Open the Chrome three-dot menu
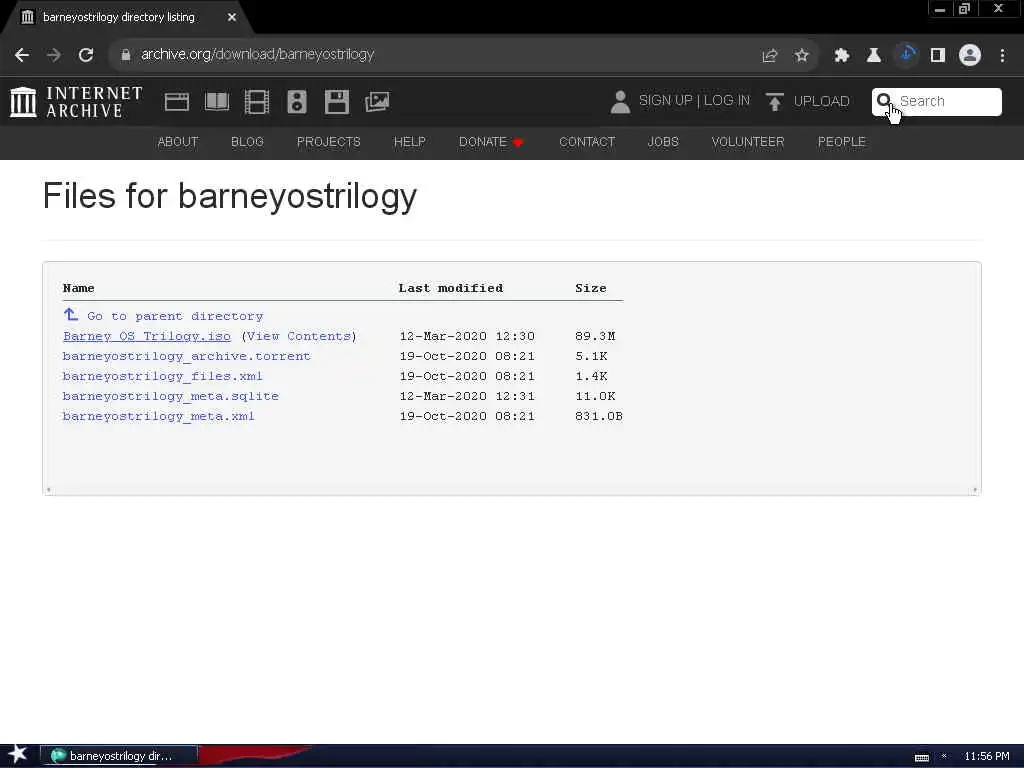 pos(1002,55)
